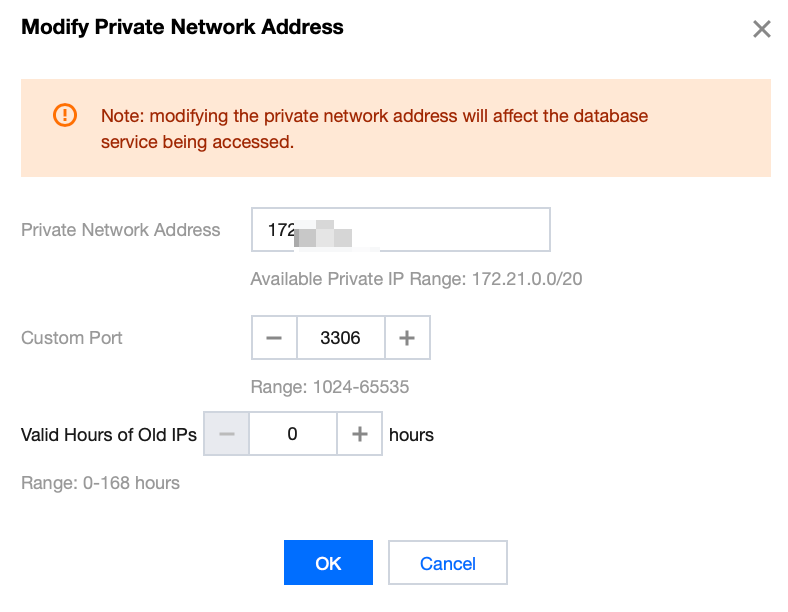
Task: Click the note about affecting database service
Action: point(374,129)
